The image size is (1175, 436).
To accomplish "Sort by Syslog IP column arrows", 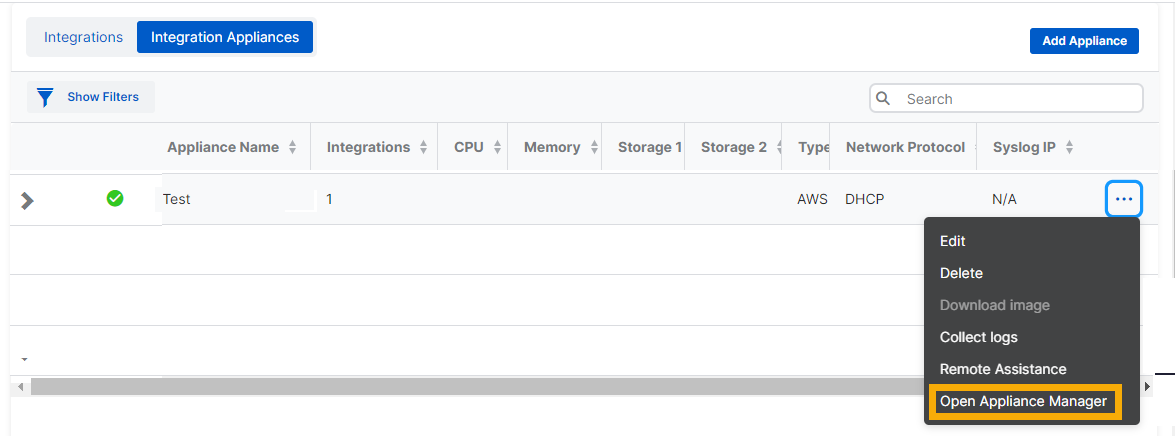I will click(x=1069, y=147).
